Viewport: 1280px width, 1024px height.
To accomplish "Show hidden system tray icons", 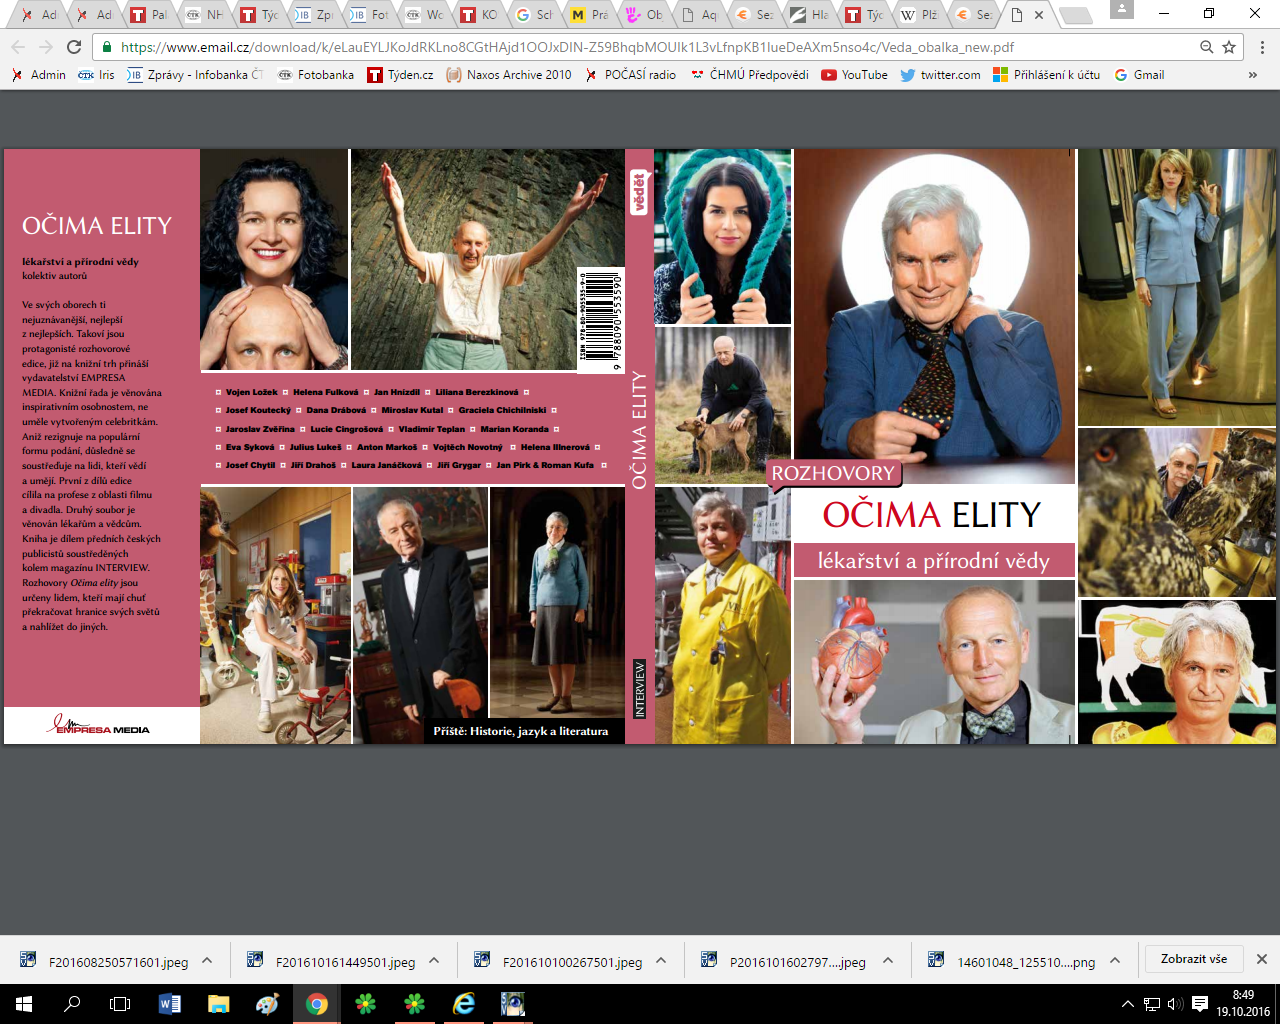I will pyautogui.click(x=1128, y=1004).
